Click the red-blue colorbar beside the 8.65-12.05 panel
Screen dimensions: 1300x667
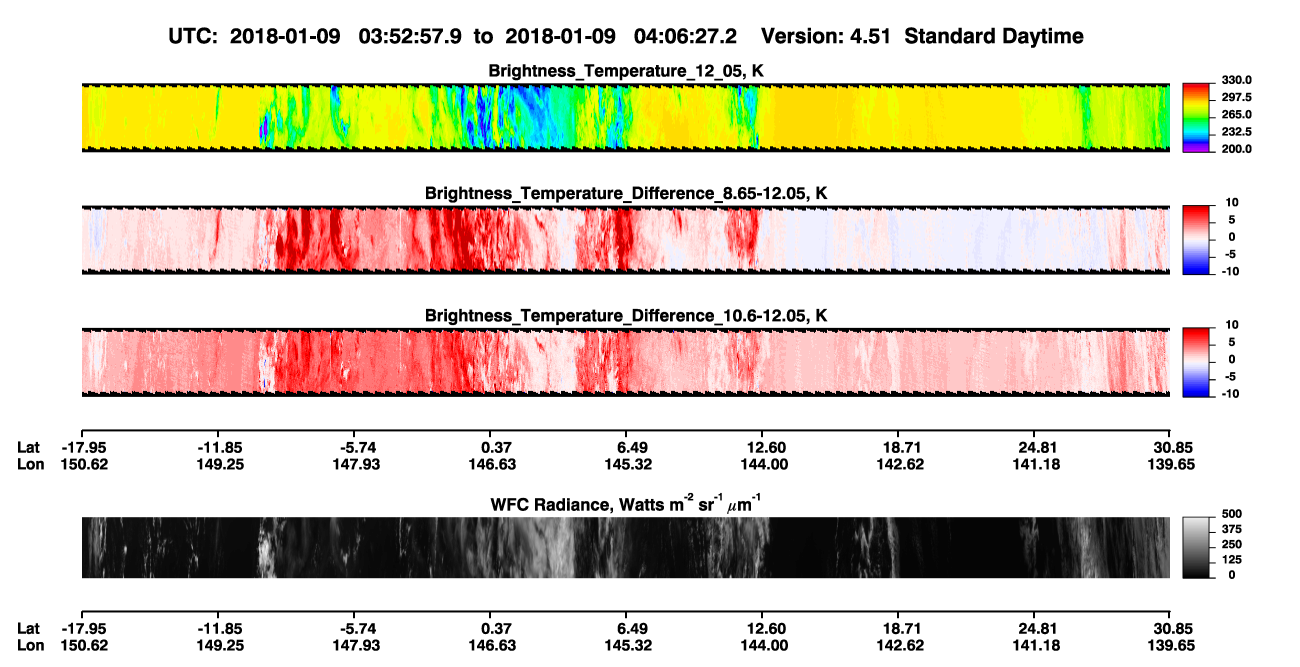click(1196, 240)
